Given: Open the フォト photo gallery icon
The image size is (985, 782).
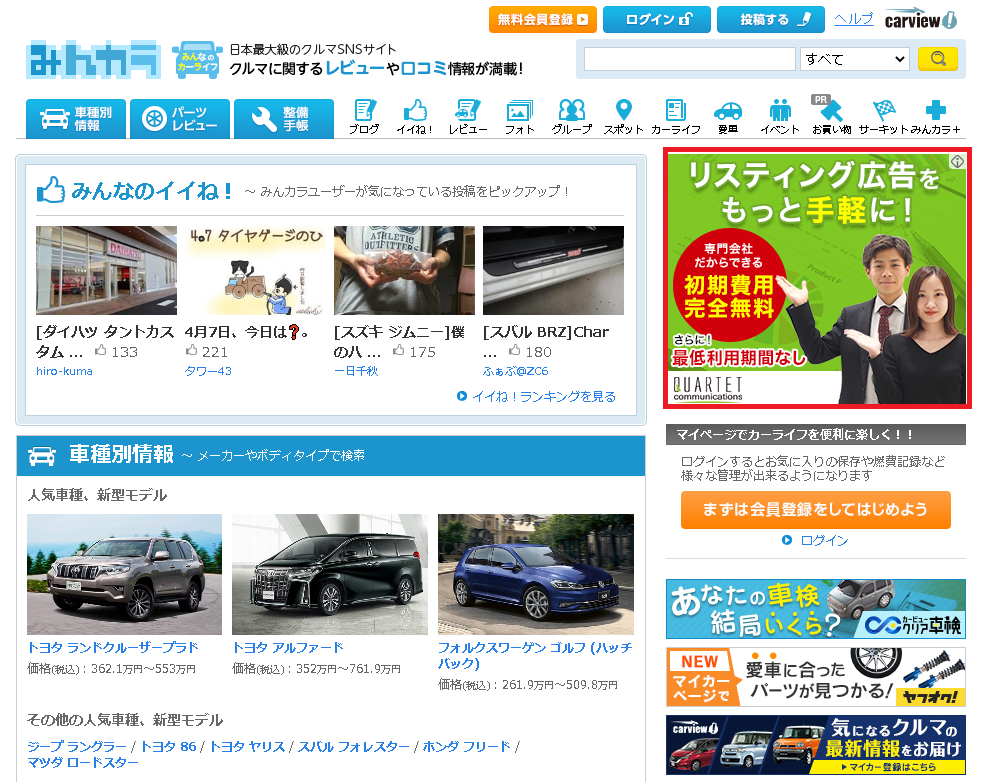Looking at the screenshot, I should [x=520, y=117].
